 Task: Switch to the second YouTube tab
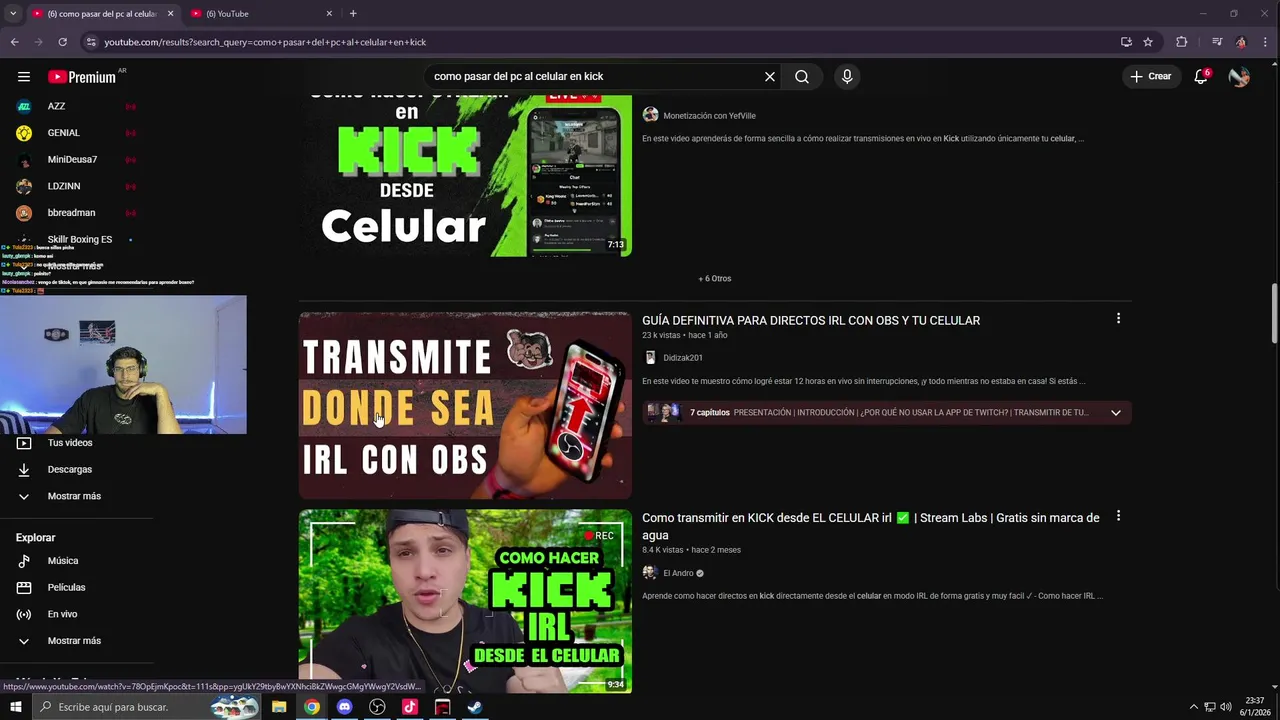pos(253,14)
